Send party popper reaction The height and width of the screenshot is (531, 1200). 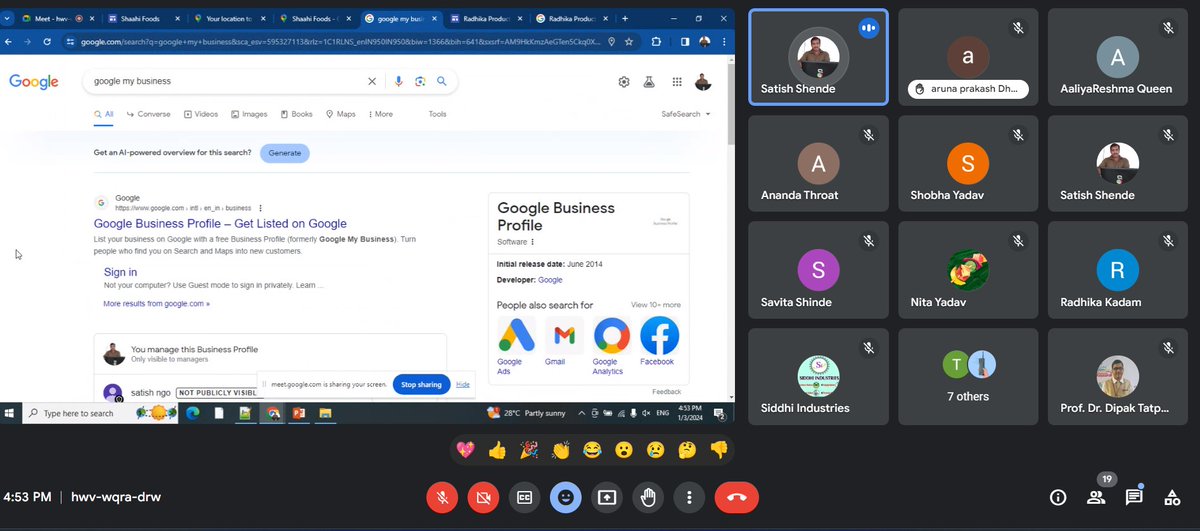tap(529, 450)
